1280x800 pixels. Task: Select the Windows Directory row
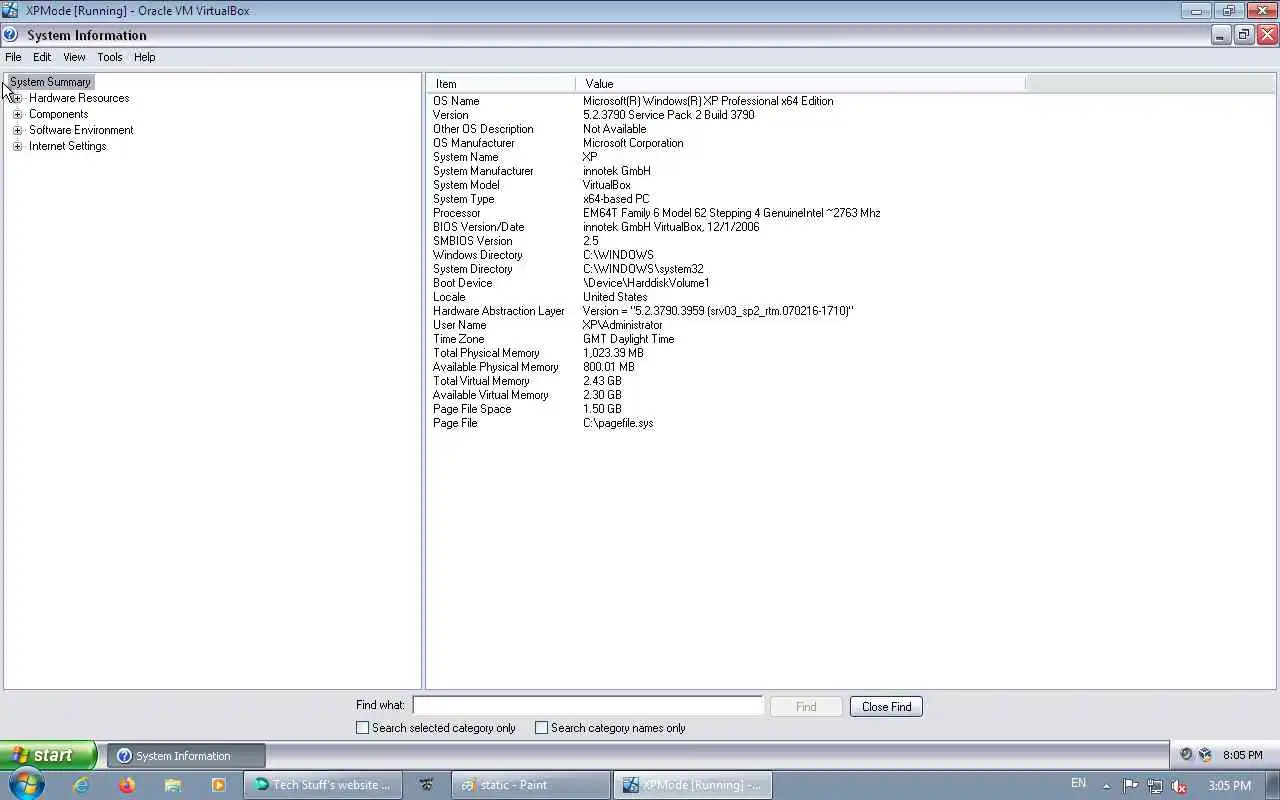click(x=726, y=255)
